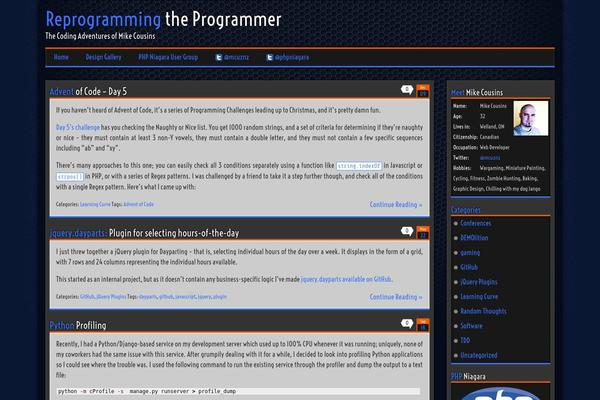Screen dimensions: 600x400
Task: Continue Reading the jquery.dayparts post
Action: click(396, 297)
